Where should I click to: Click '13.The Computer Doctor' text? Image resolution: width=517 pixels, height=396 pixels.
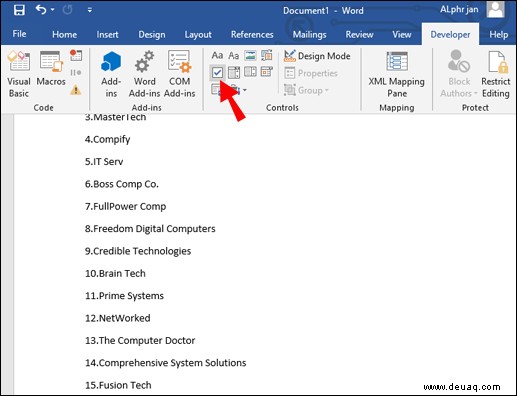(140, 341)
